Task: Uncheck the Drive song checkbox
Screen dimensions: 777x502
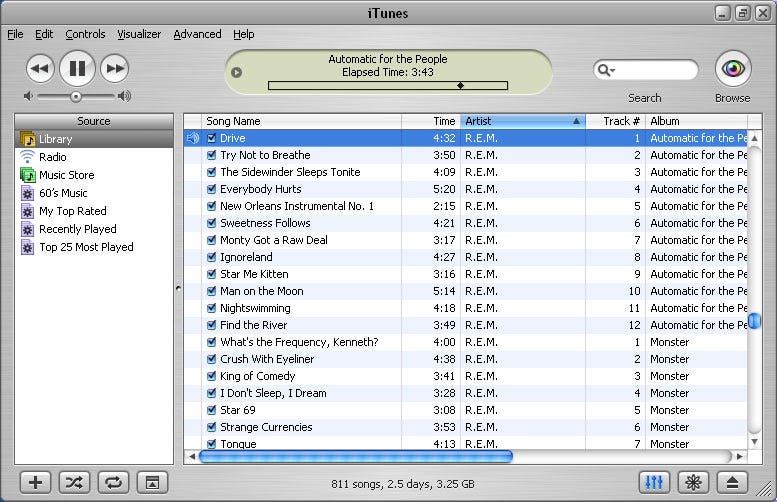Action: [x=212, y=138]
